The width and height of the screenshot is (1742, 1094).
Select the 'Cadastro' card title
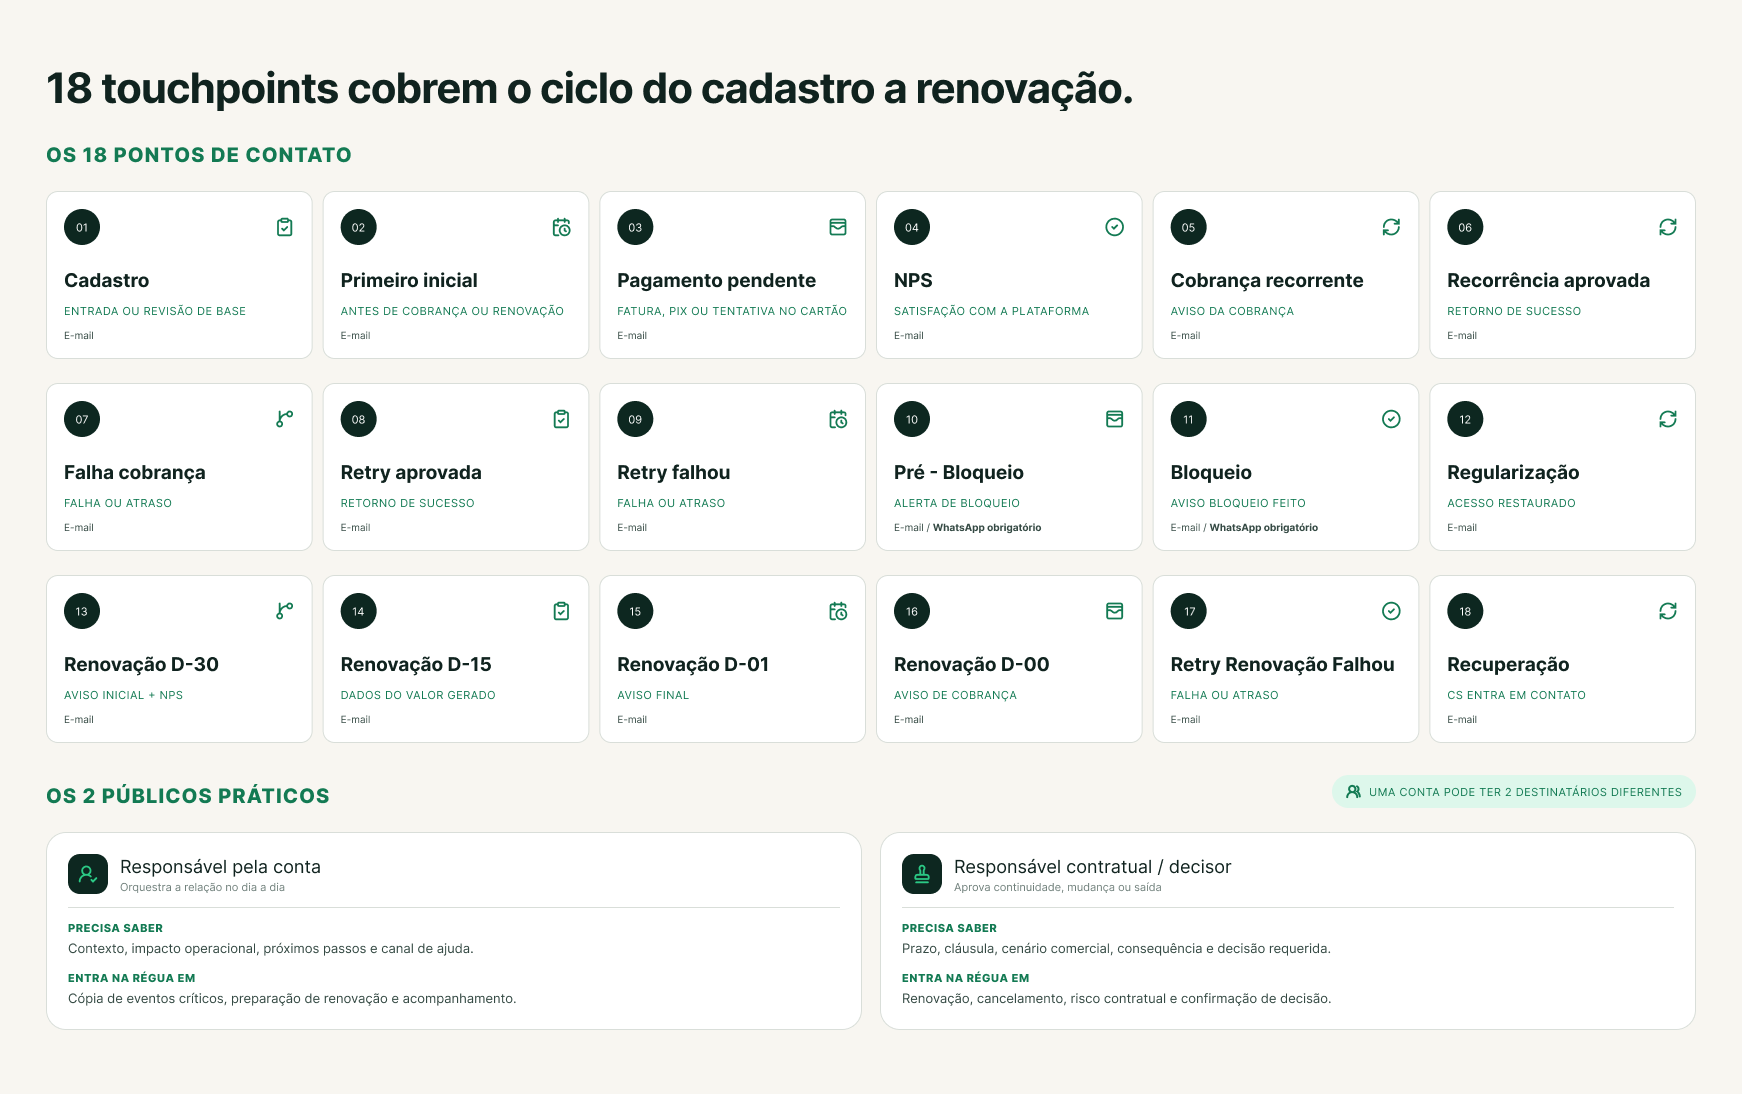tap(107, 281)
